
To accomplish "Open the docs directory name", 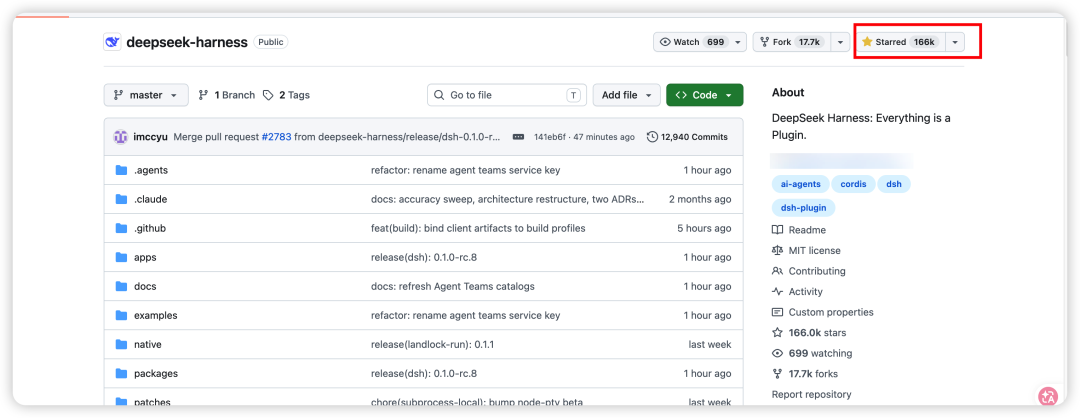I will pos(145,286).
